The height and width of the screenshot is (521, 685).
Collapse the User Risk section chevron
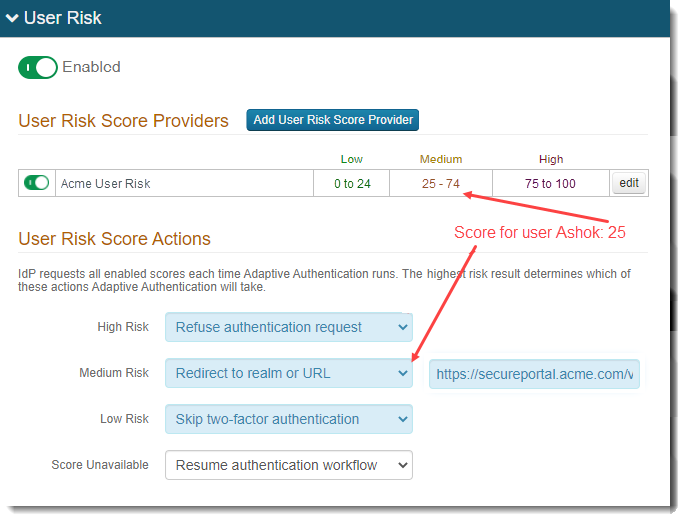pos(13,18)
